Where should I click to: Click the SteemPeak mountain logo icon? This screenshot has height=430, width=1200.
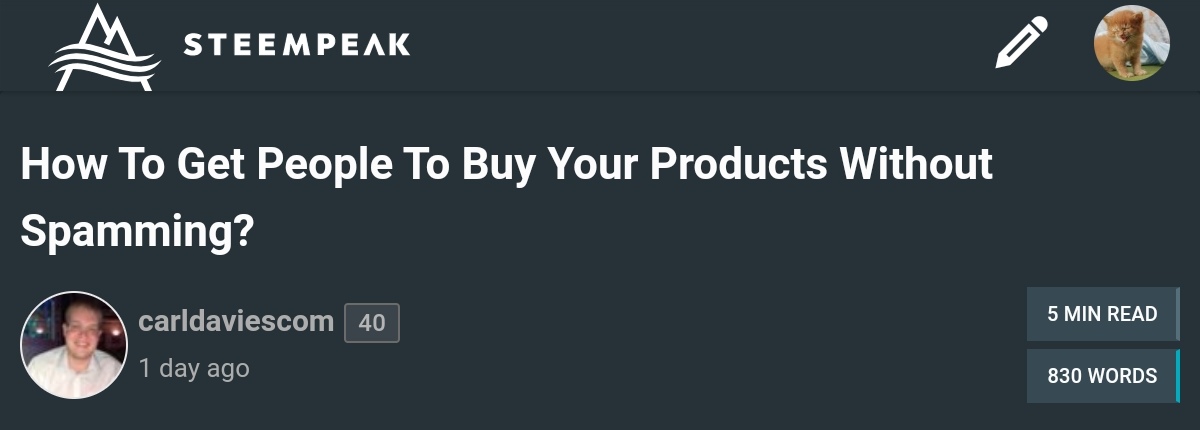click(x=104, y=48)
